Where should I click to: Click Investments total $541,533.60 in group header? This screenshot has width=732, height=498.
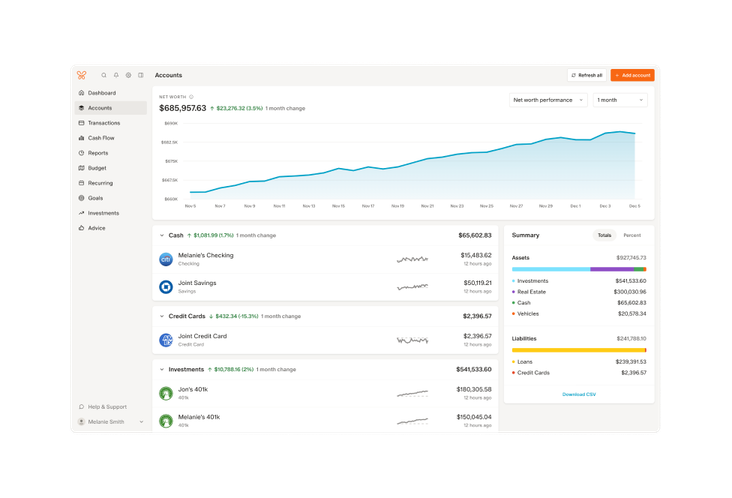tap(473, 370)
